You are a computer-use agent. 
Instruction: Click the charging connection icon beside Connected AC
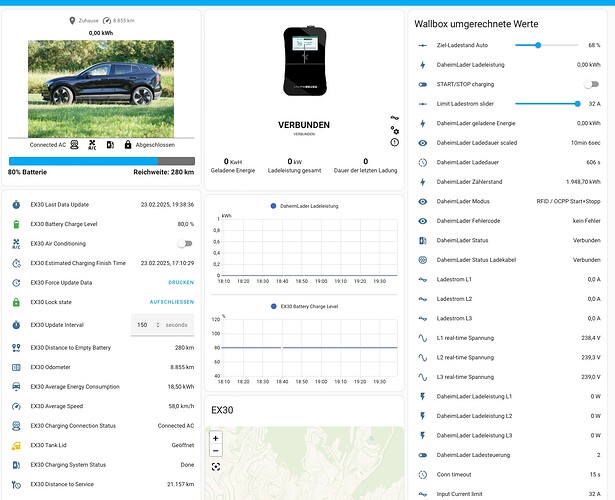pyautogui.click(x=74, y=145)
